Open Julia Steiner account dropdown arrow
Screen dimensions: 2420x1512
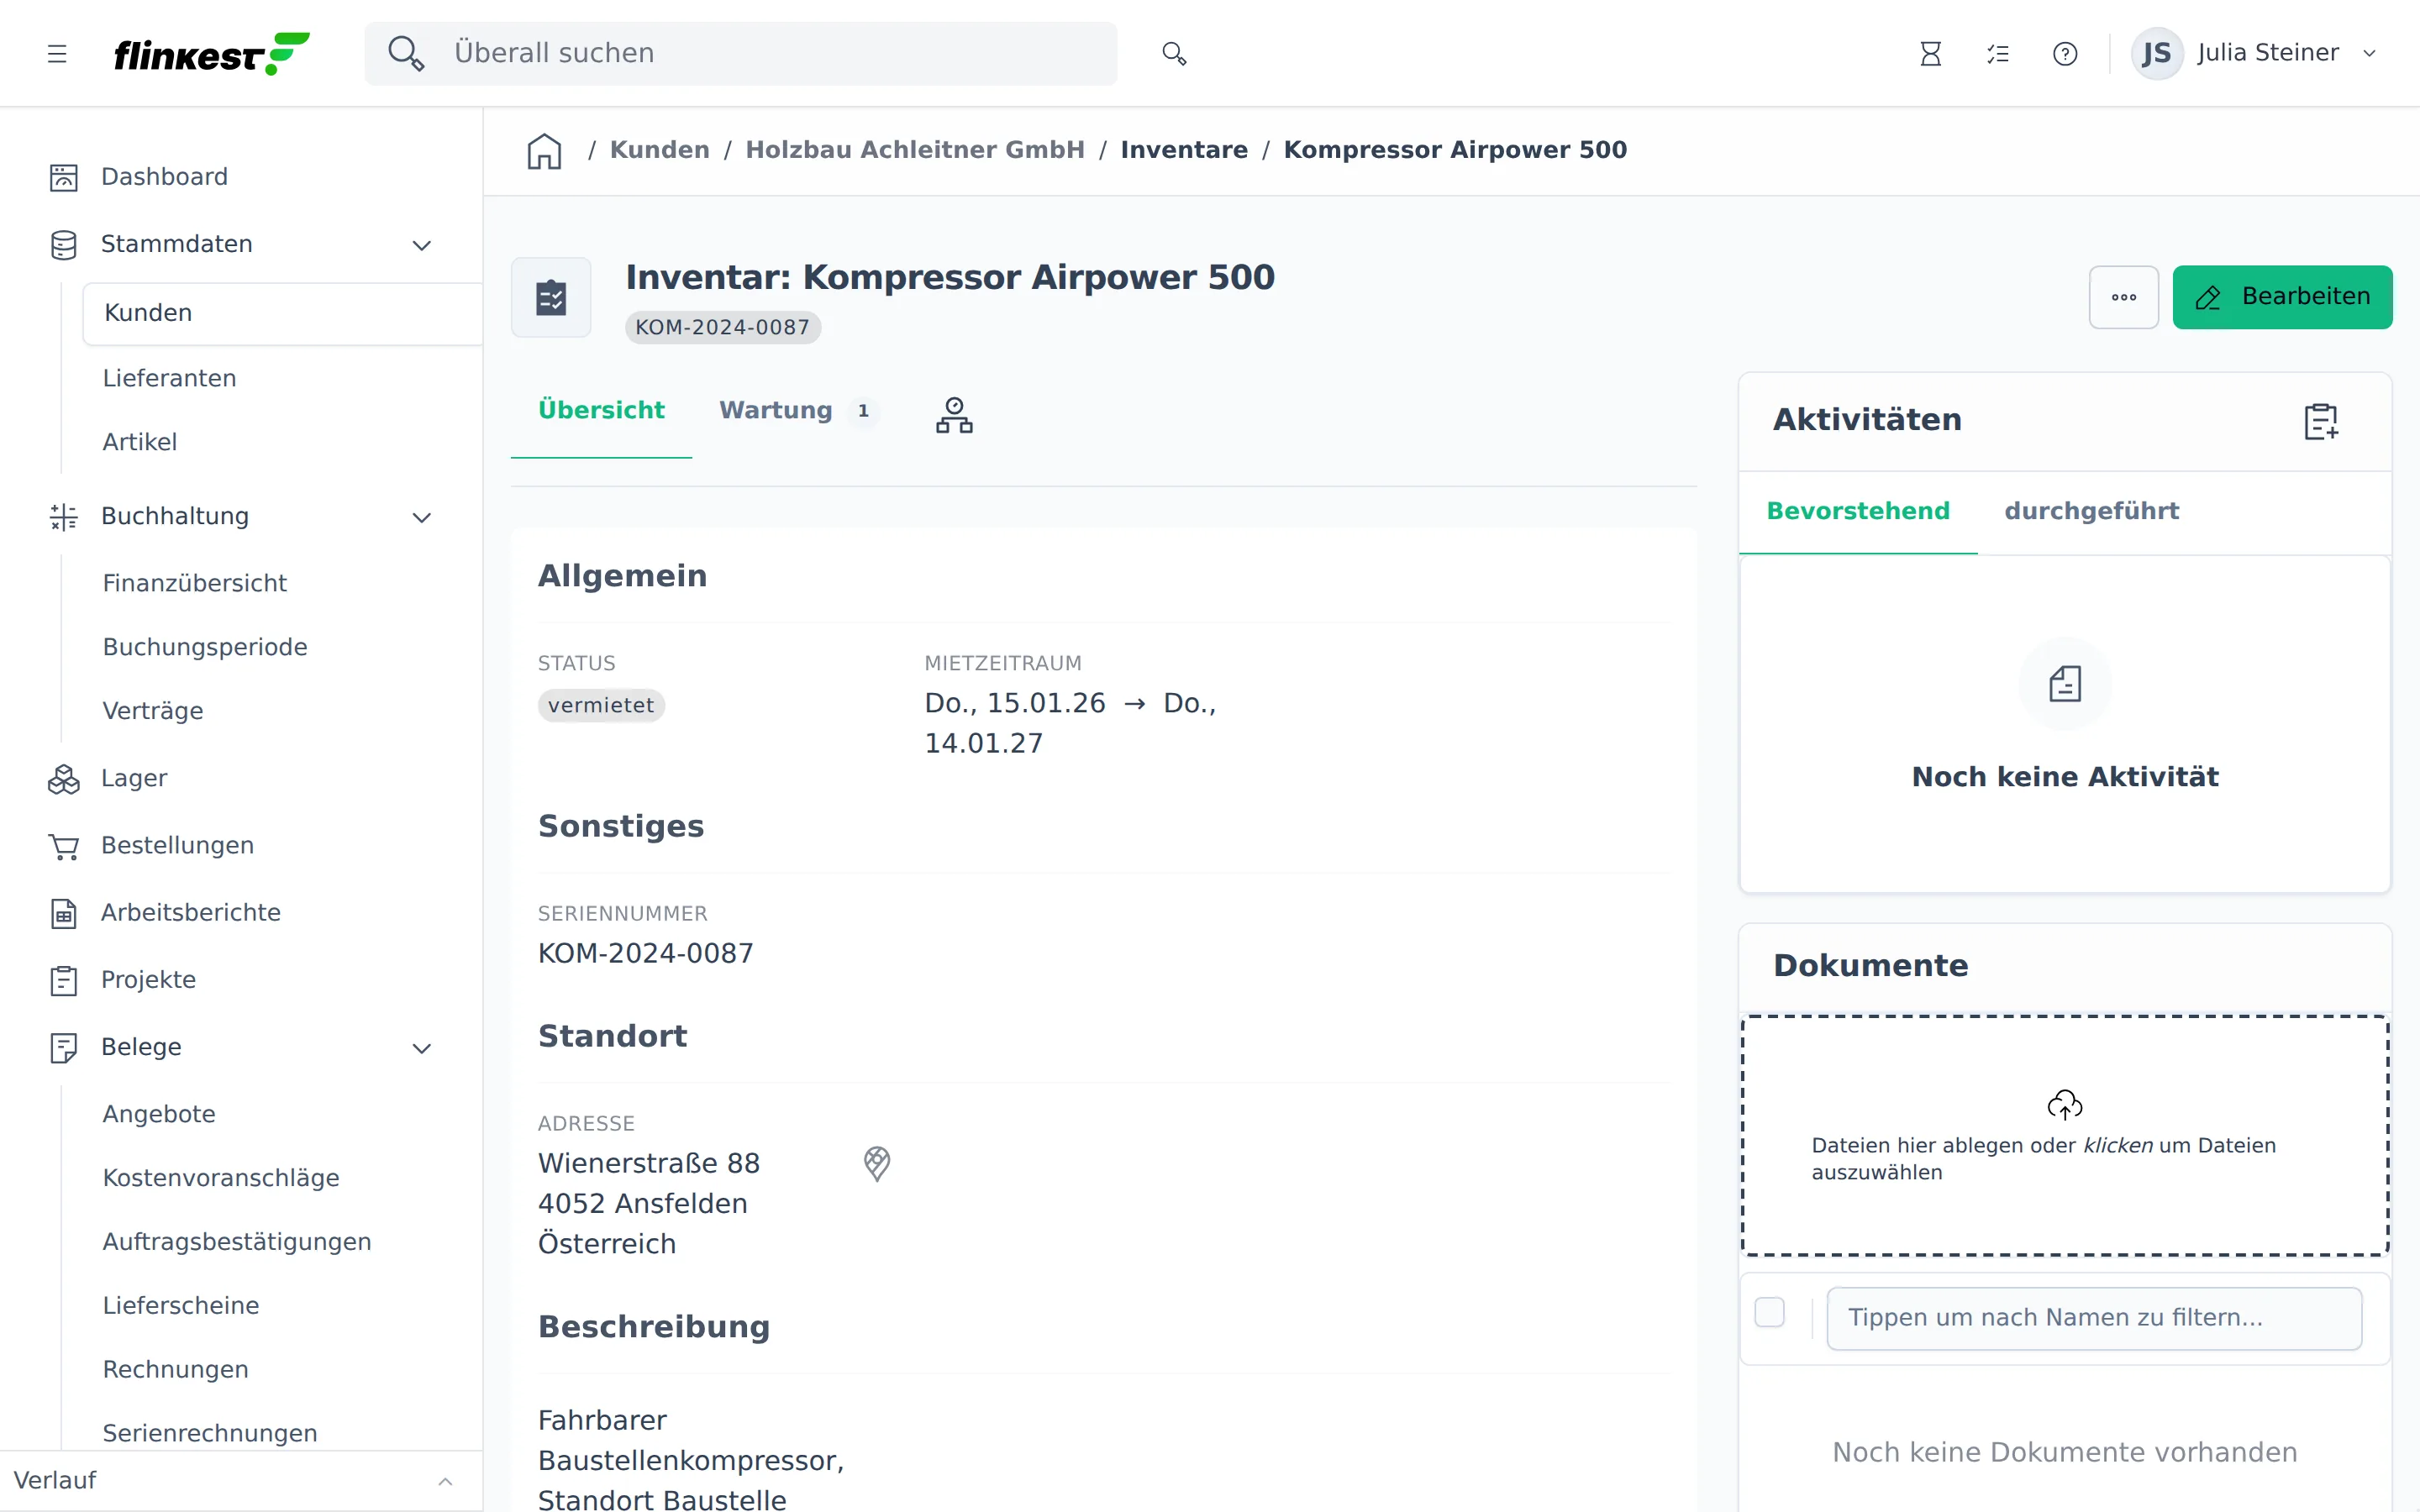click(2369, 54)
